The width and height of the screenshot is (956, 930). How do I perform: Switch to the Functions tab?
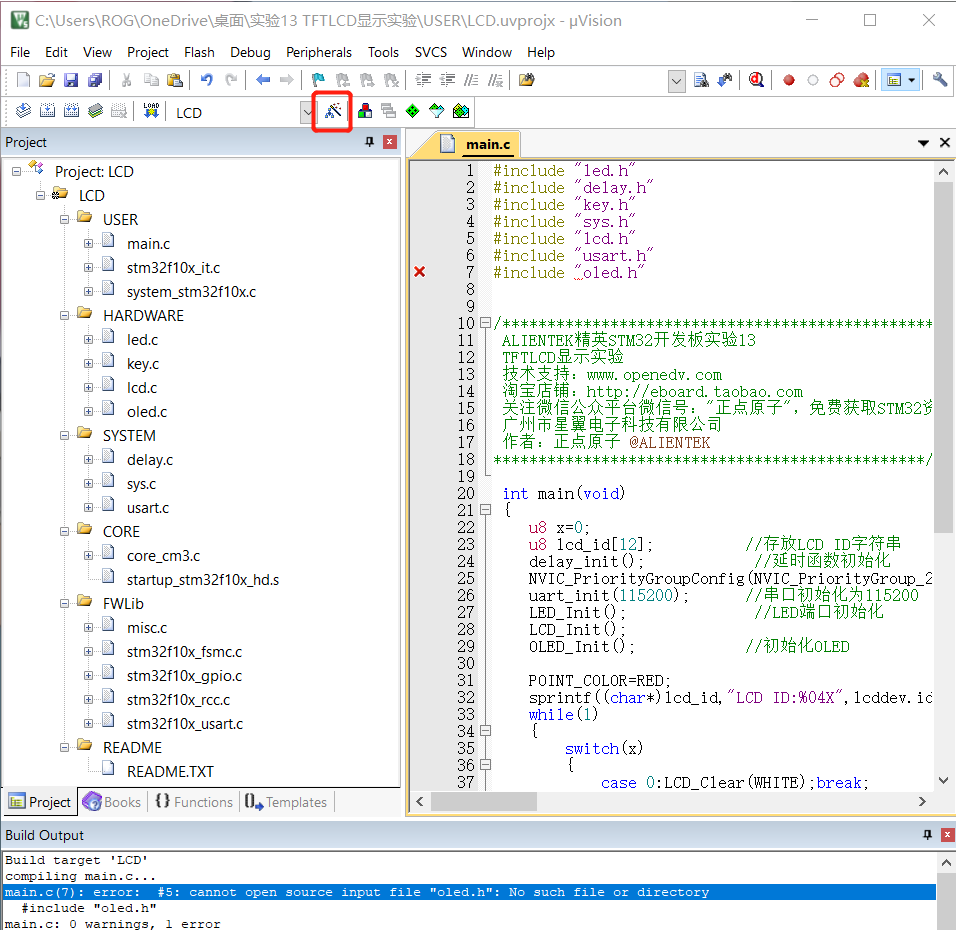tap(194, 802)
